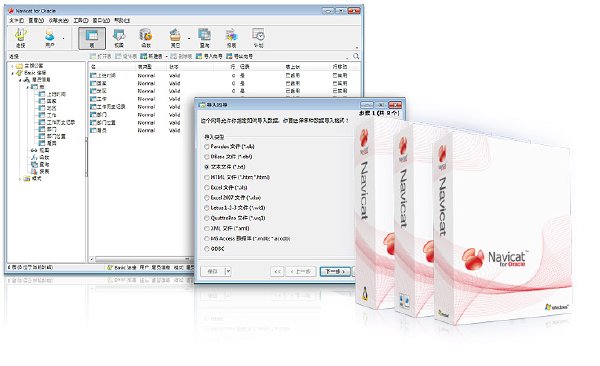Select the yellow folder node at tree top
Screen dimensions: 600x366
[29, 65]
